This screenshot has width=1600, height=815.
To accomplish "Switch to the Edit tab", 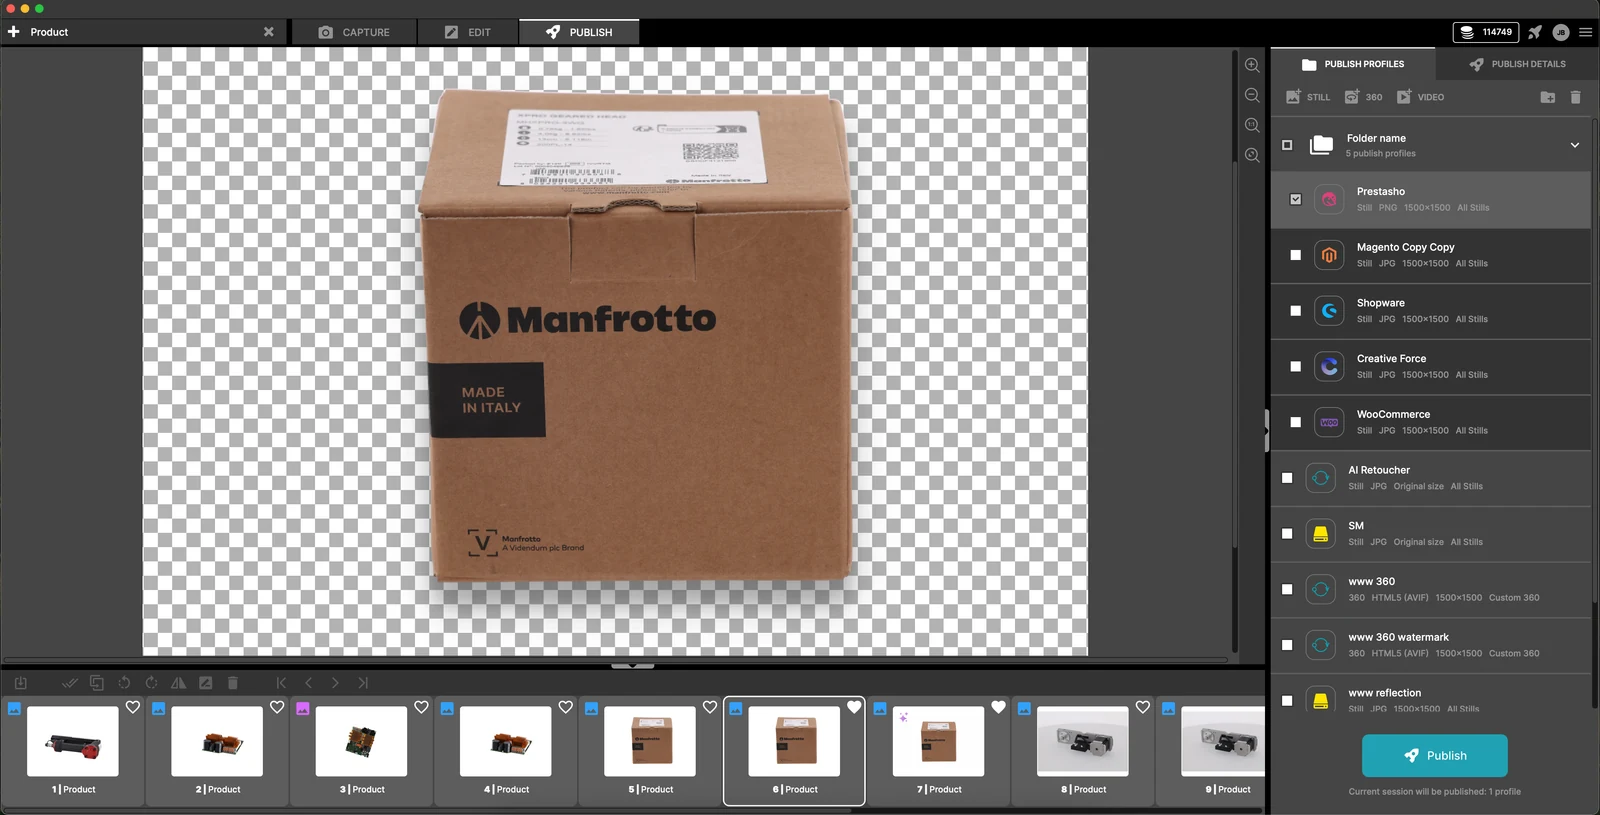I will pos(468,32).
